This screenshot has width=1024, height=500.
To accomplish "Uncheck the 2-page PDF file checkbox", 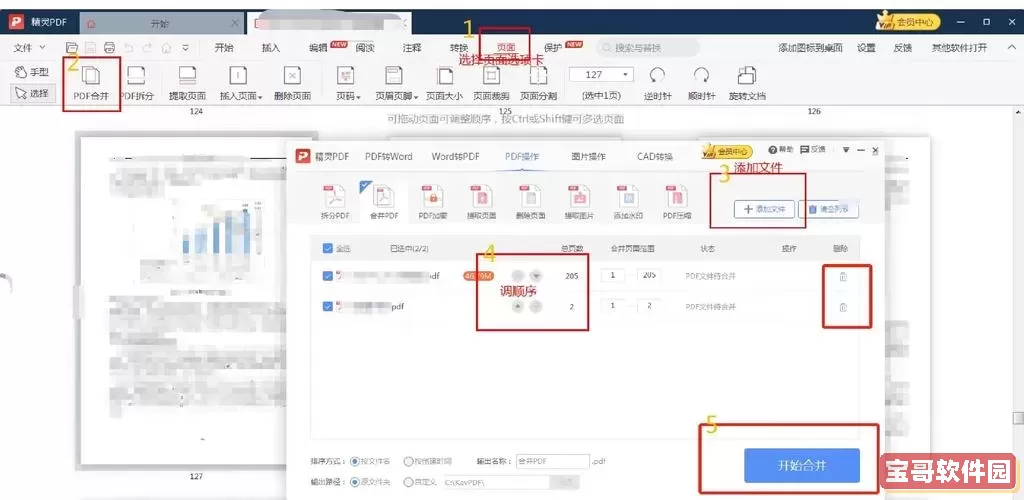I will (x=328, y=306).
